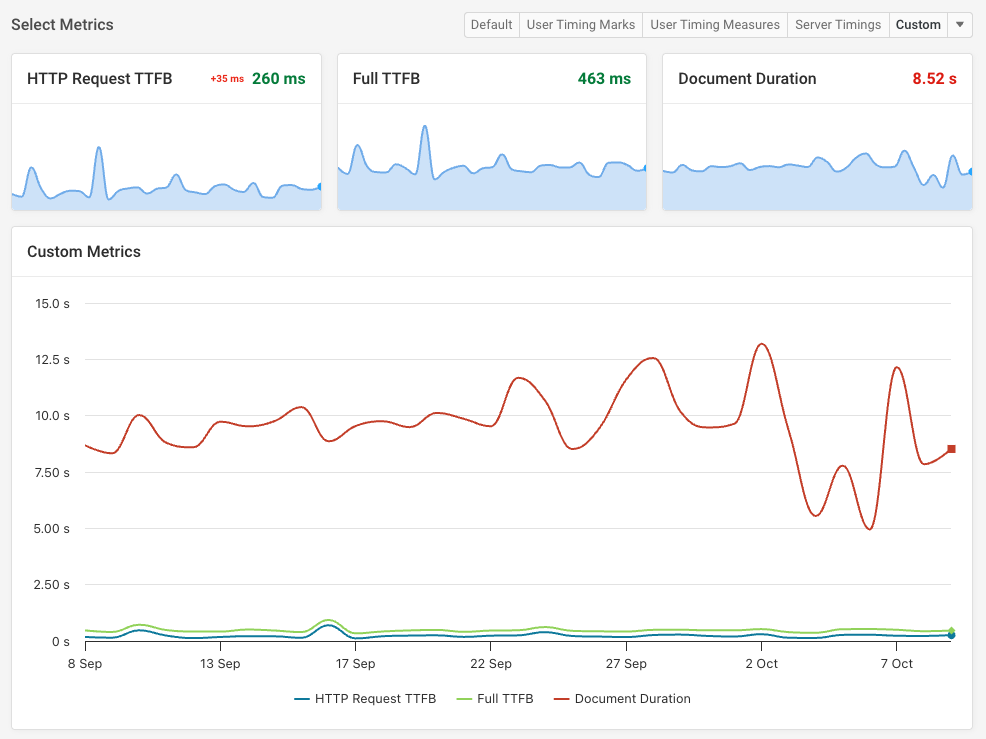Toggle HTTP Request TTFB series in legend
The width and height of the screenshot is (986, 739).
(365, 699)
